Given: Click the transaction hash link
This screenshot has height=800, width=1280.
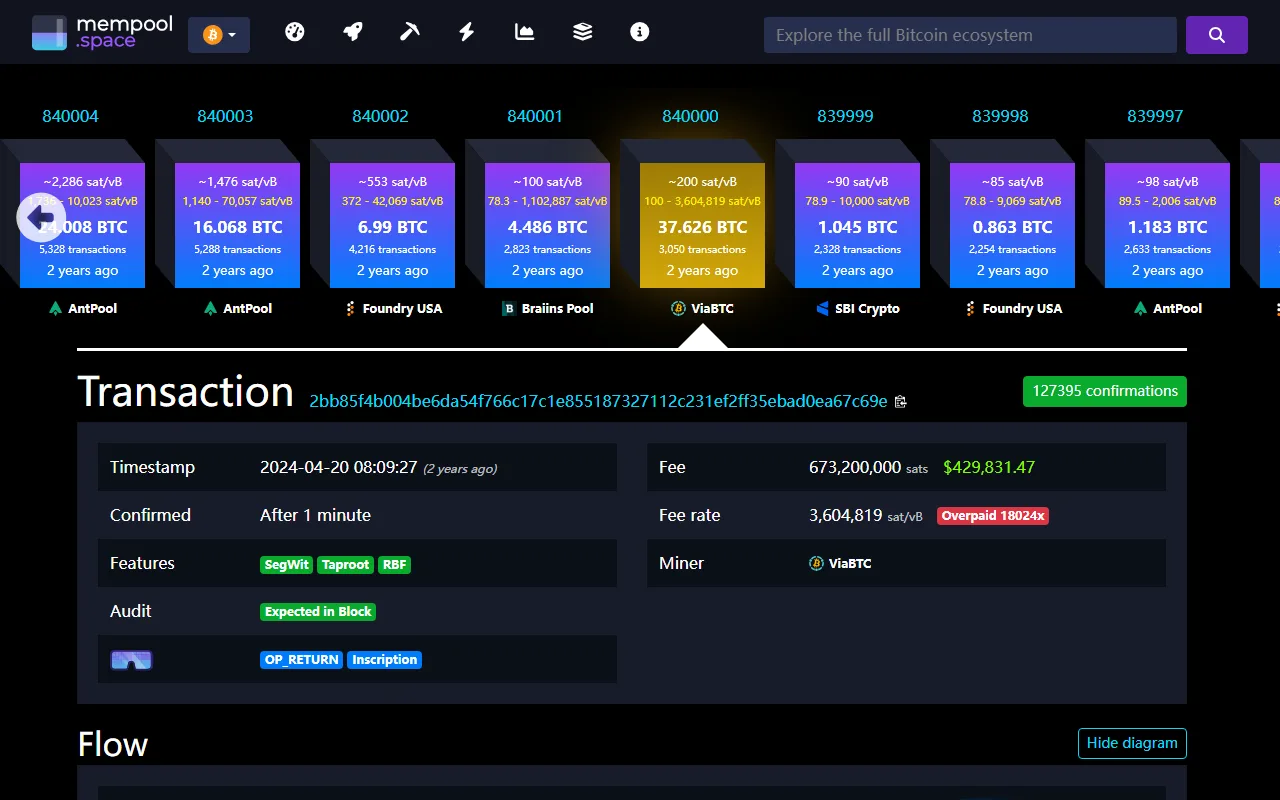Looking at the screenshot, I should click(598, 401).
